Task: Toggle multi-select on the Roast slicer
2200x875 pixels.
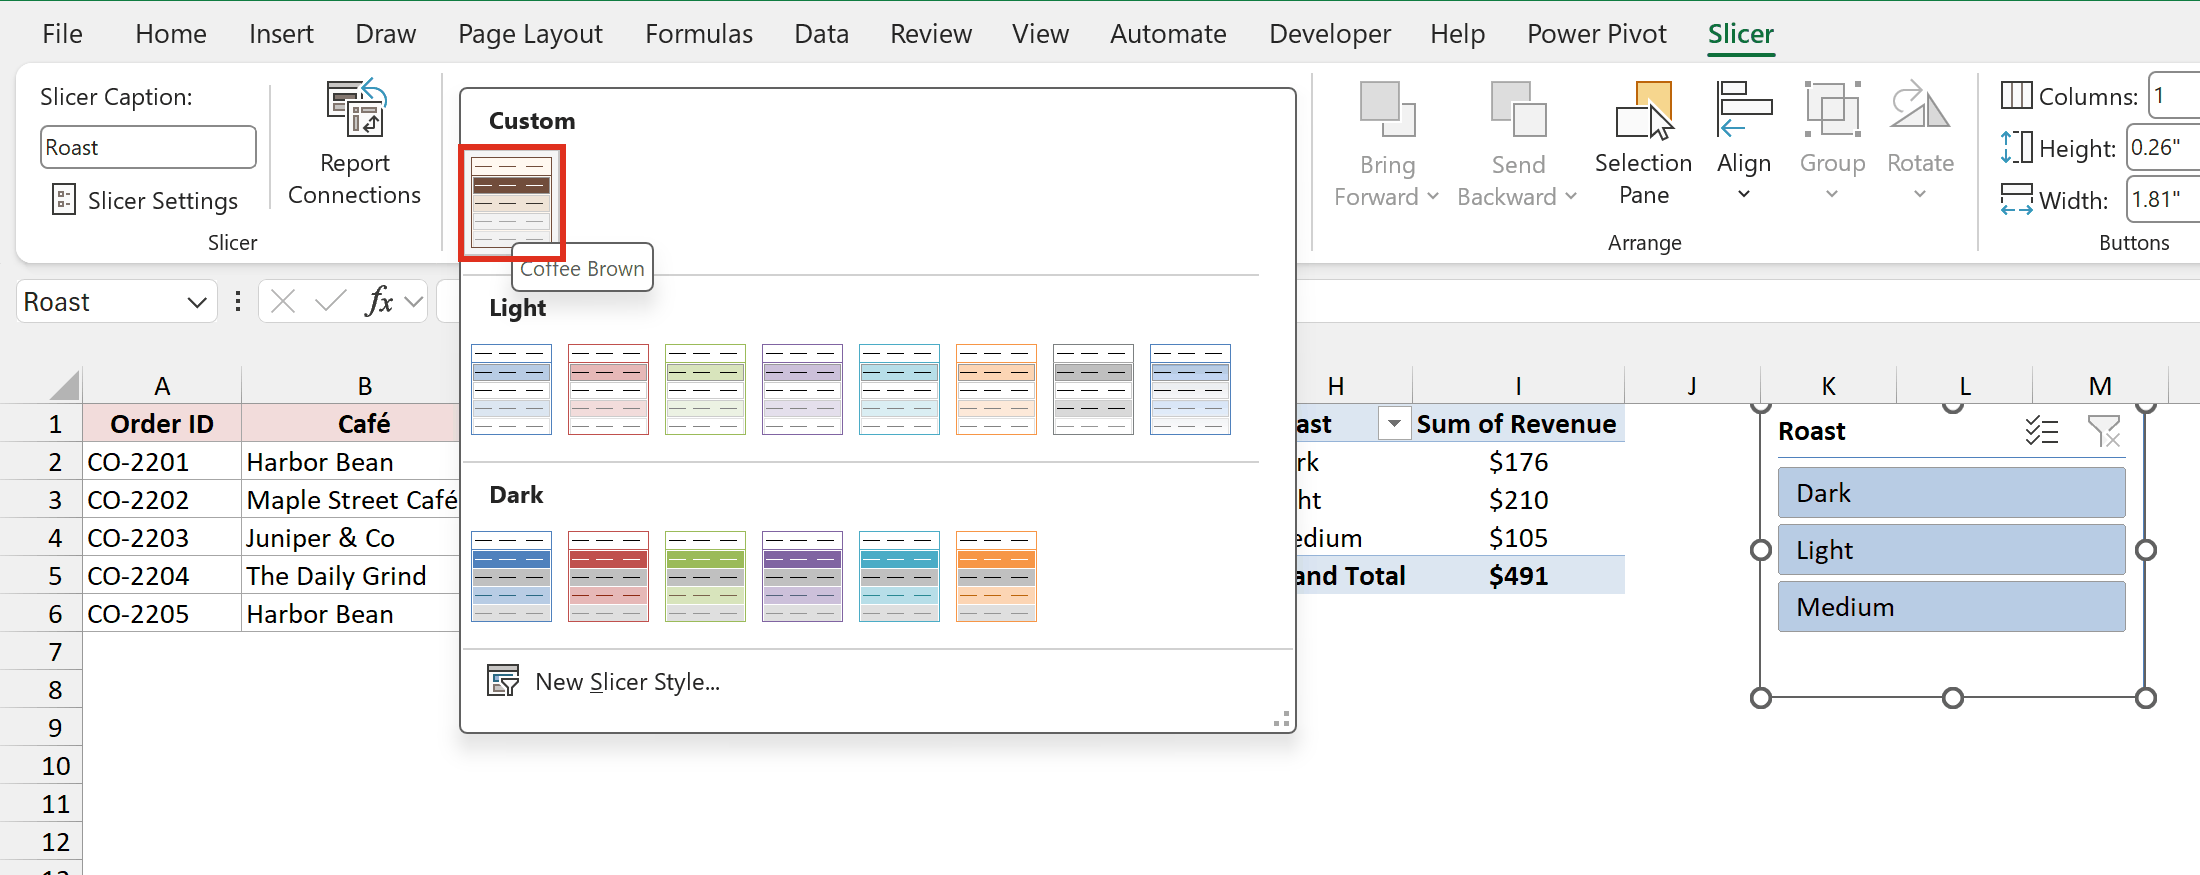Action: [x=2042, y=431]
